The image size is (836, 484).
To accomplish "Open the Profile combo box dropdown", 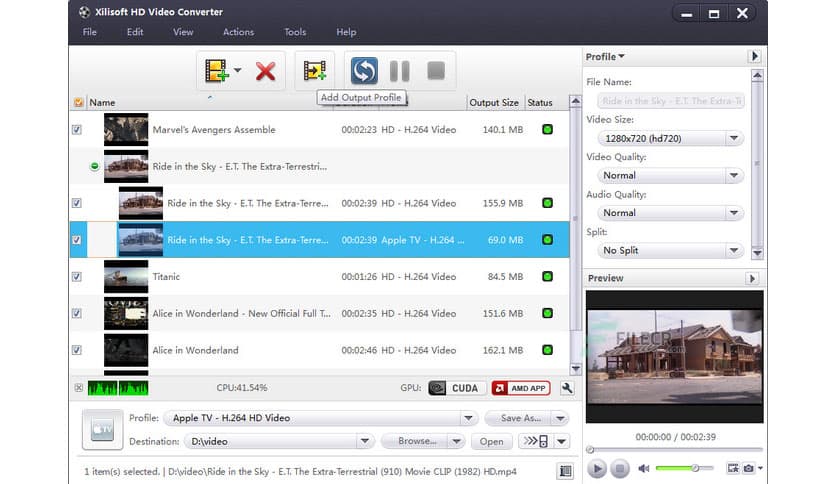I will 468,418.
